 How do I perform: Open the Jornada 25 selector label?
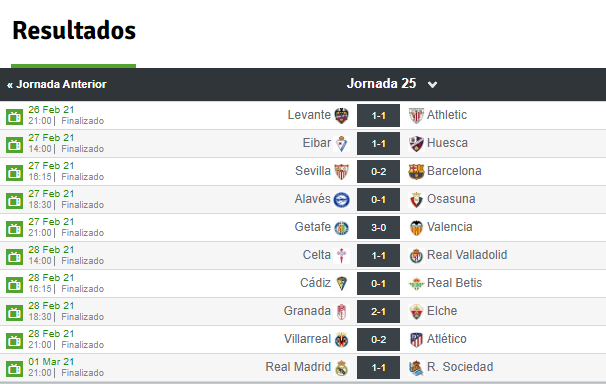pos(381,83)
